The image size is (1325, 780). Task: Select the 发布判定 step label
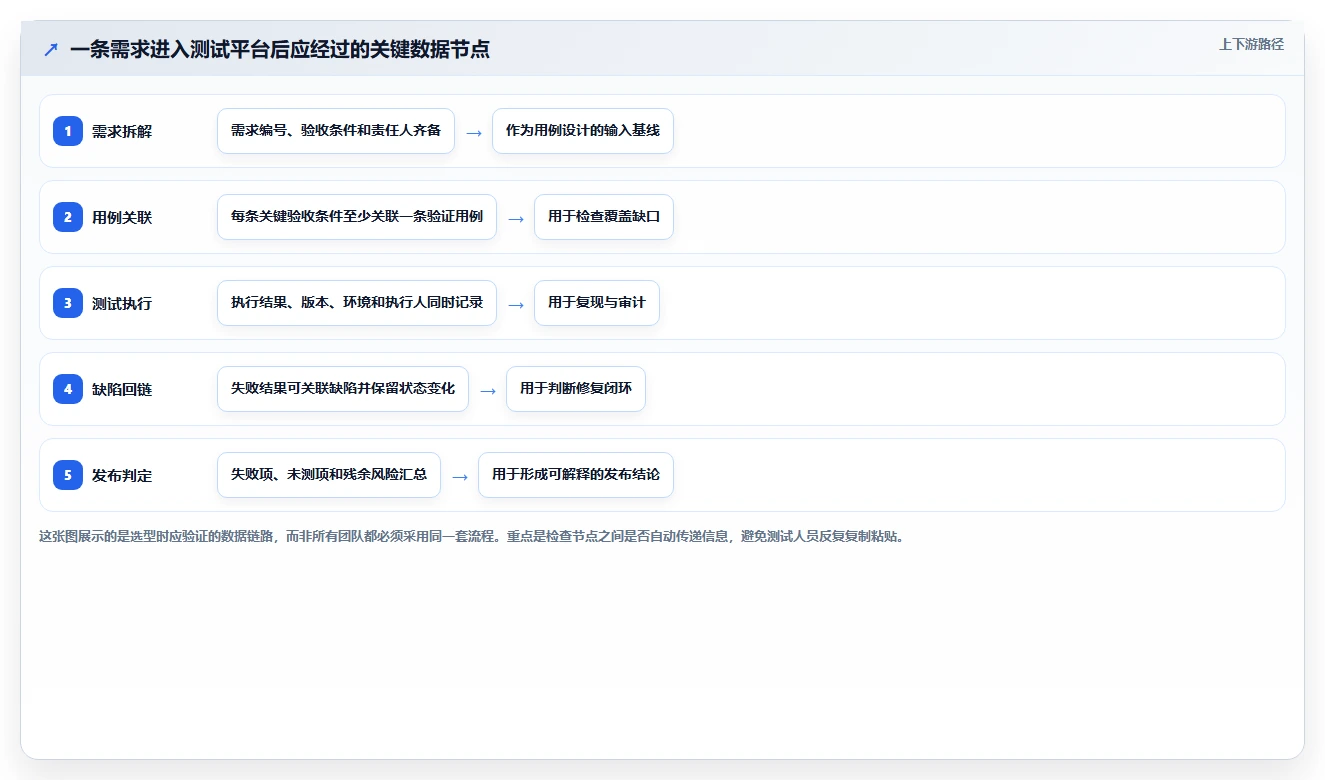click(x=122, y=475)
